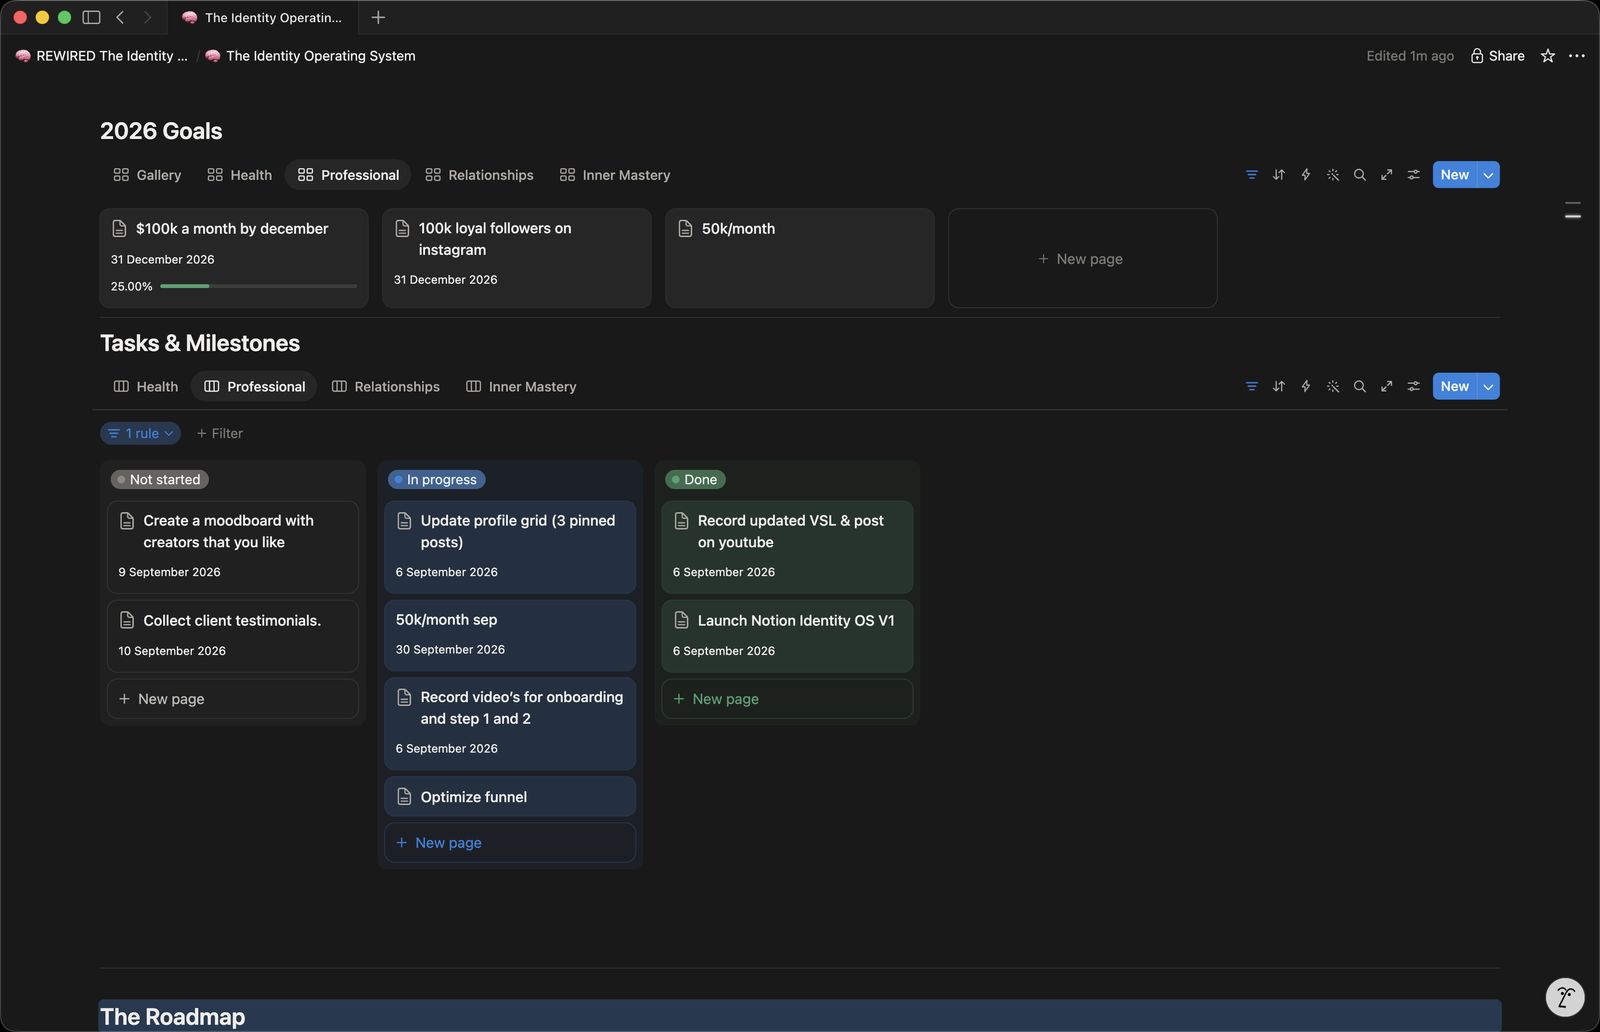Open dropdown arrow beside New in 2026 Goals
Screen dimensions: 1600x1032
click(1488, 175)
